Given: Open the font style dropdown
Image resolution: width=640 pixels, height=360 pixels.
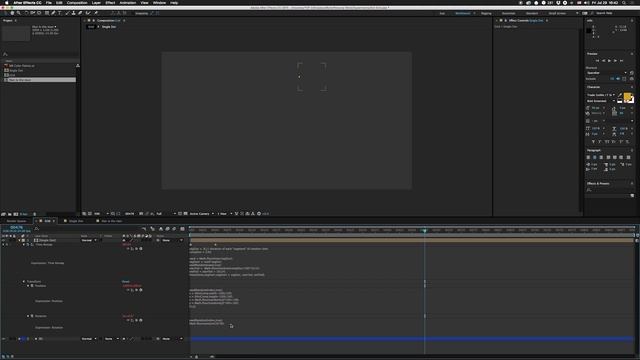Looking at the screenshot, I should tap(601, 101).
